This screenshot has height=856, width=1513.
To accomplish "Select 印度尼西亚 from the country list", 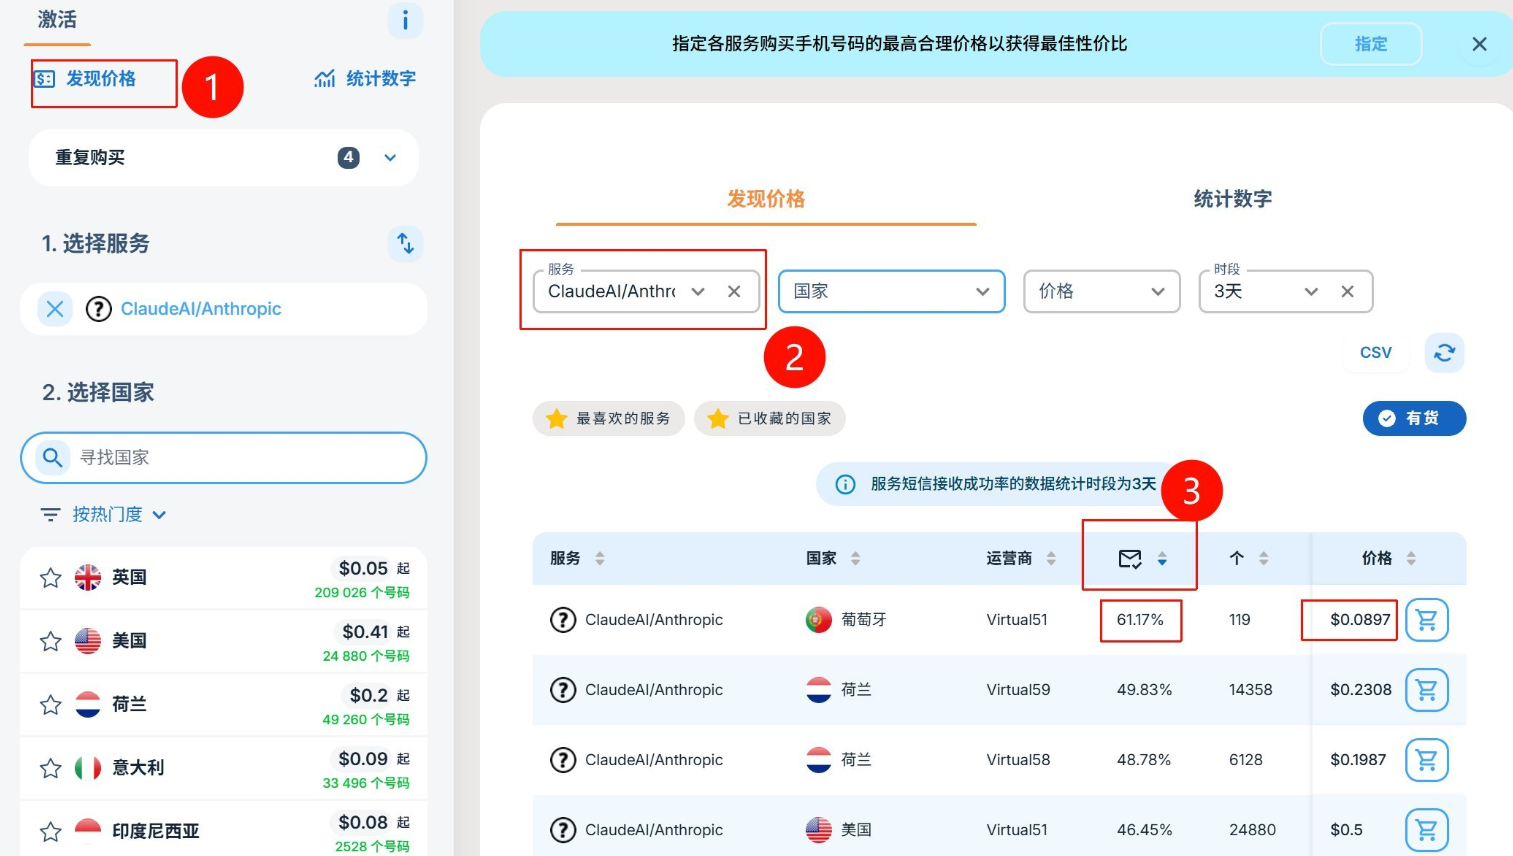I will pos(224,829).
